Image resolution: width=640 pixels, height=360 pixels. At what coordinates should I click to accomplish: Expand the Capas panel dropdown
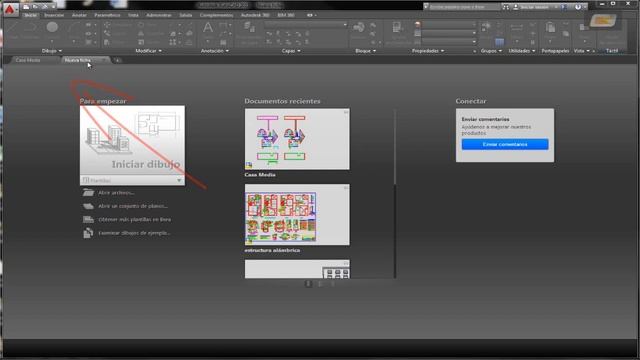coord(291,51)
